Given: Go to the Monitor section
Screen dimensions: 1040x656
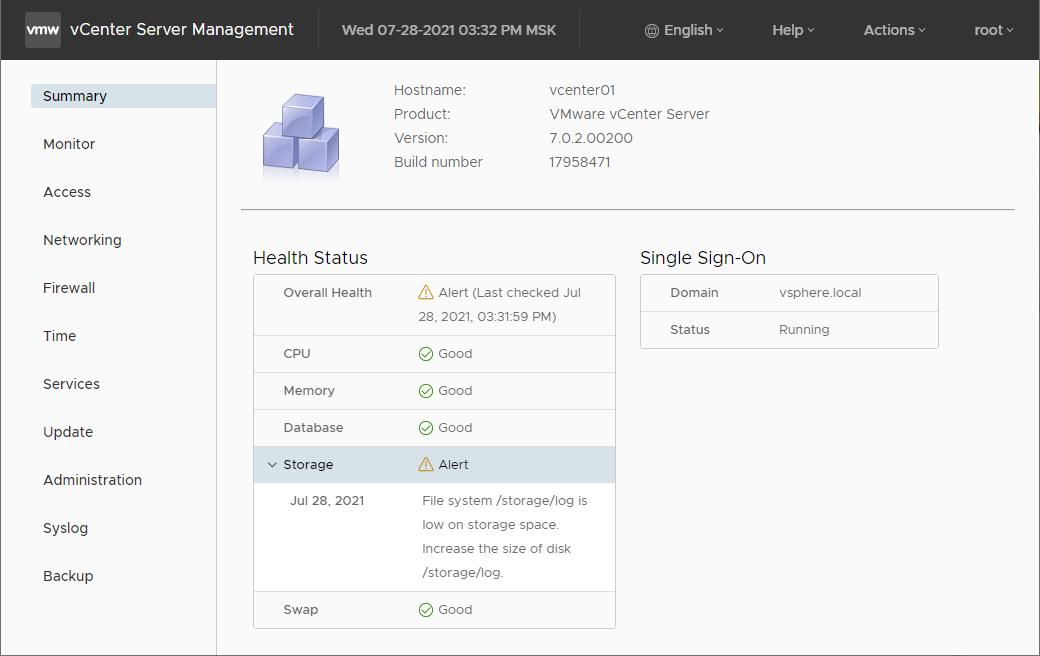Looking at the screenshot, I should [x=69, y=144].
